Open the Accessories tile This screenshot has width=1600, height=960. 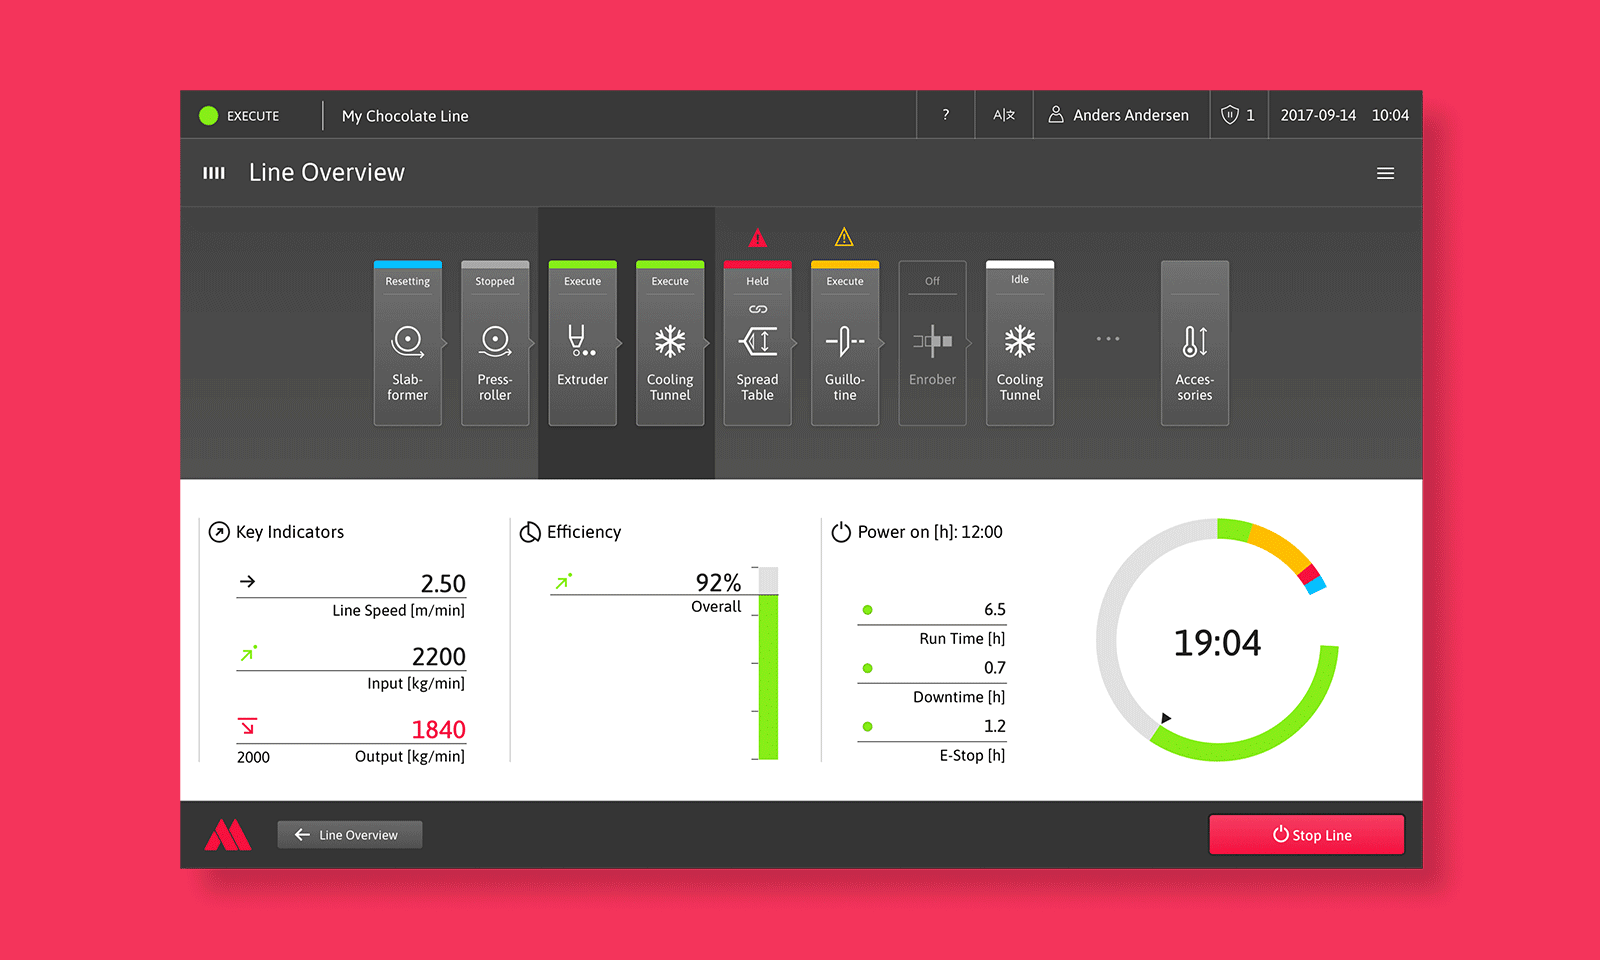point(1194,344)
